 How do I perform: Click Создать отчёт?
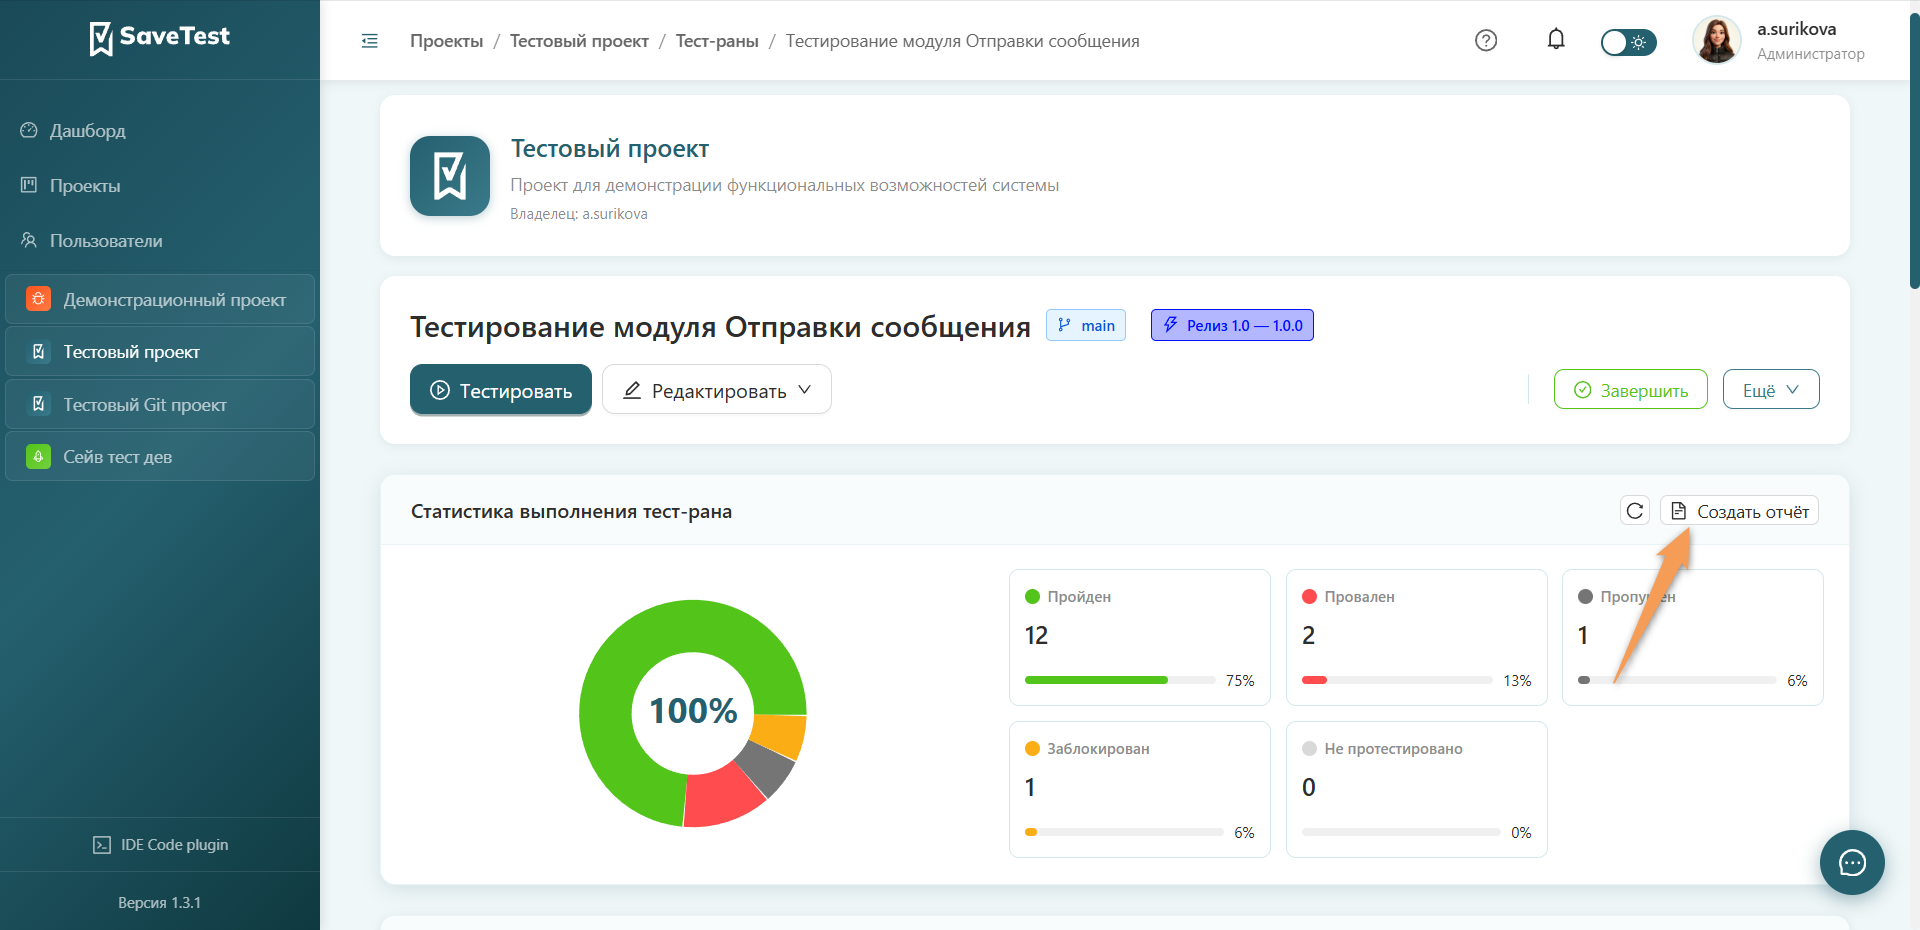1740,511
